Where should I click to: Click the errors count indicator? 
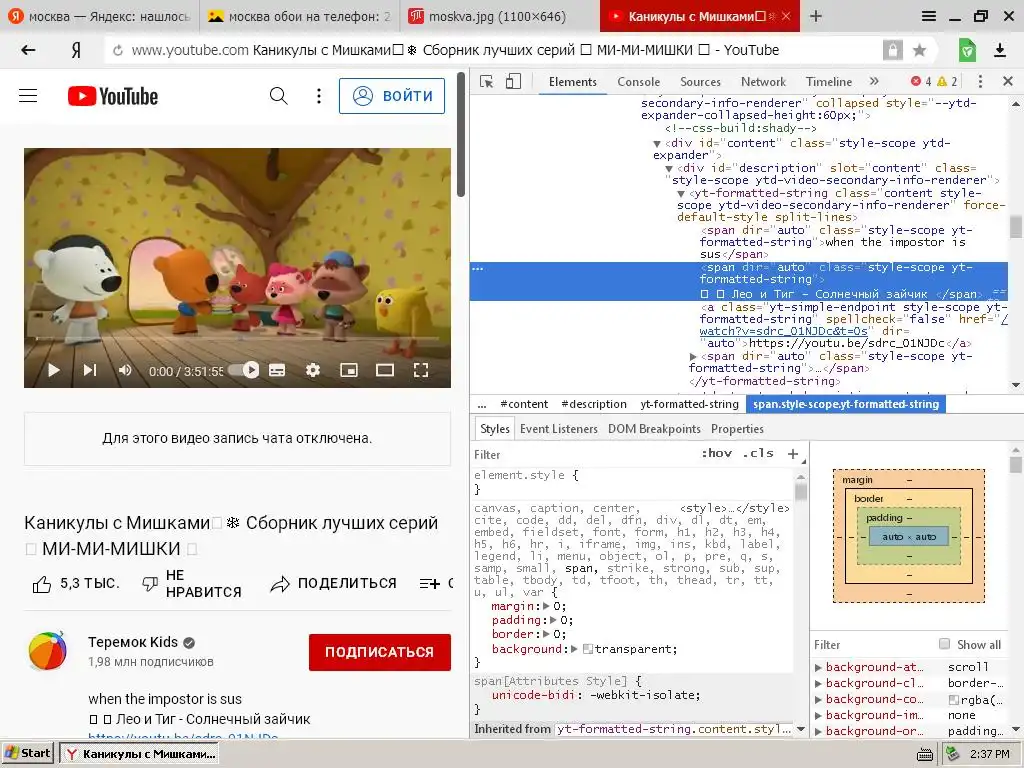(x=921, y=82)
